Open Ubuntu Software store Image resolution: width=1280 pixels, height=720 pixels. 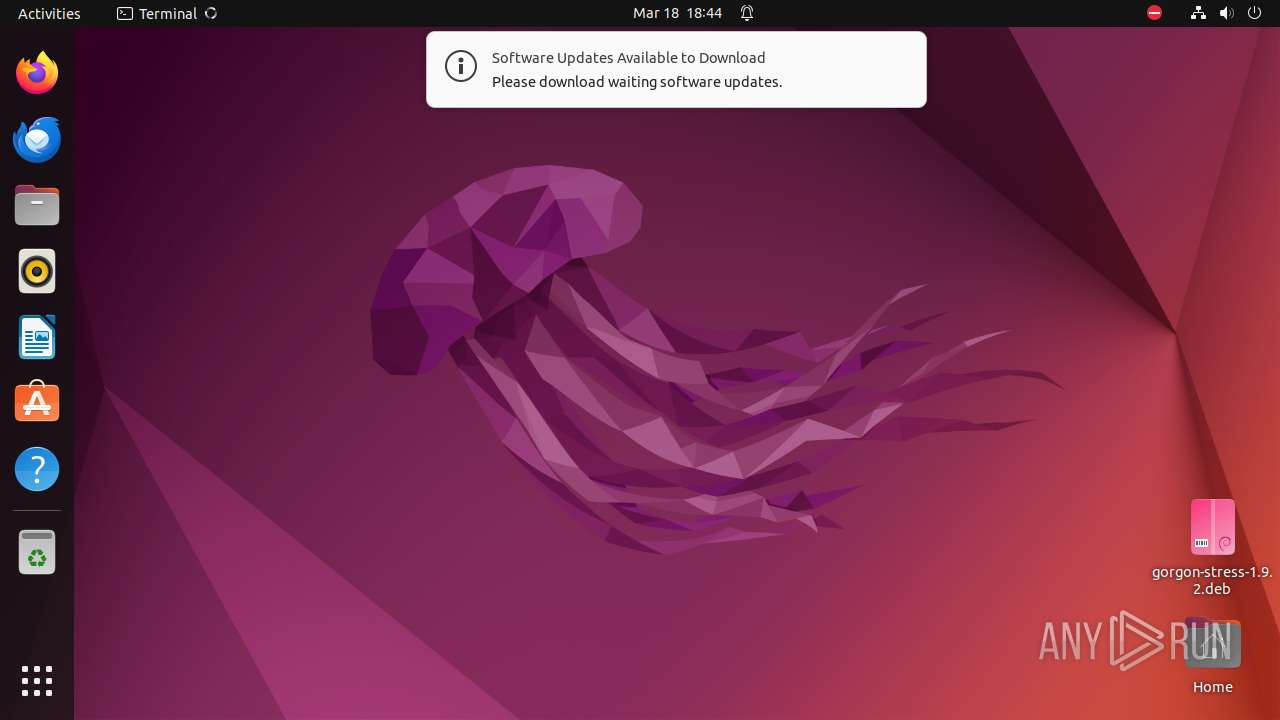click(x=37, y=403)
